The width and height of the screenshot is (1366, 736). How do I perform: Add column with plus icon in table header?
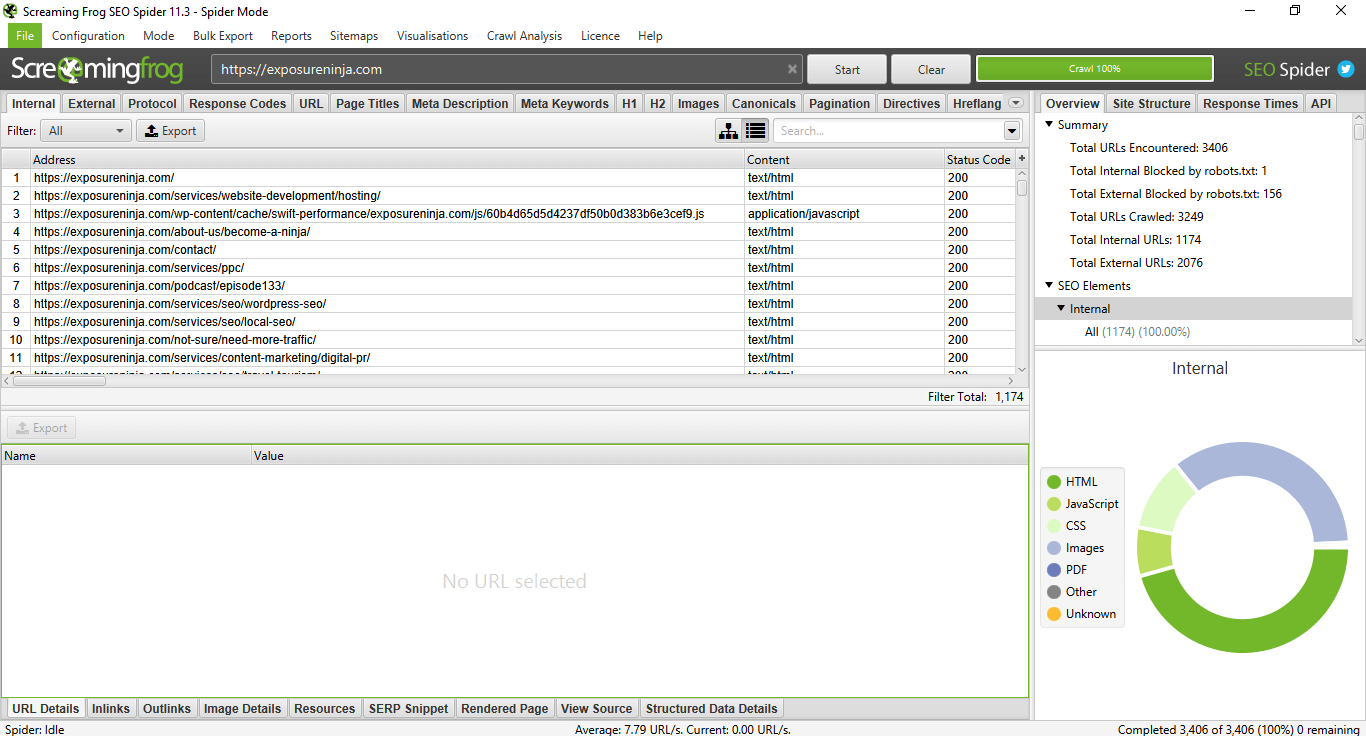(x=1022, y=159)
